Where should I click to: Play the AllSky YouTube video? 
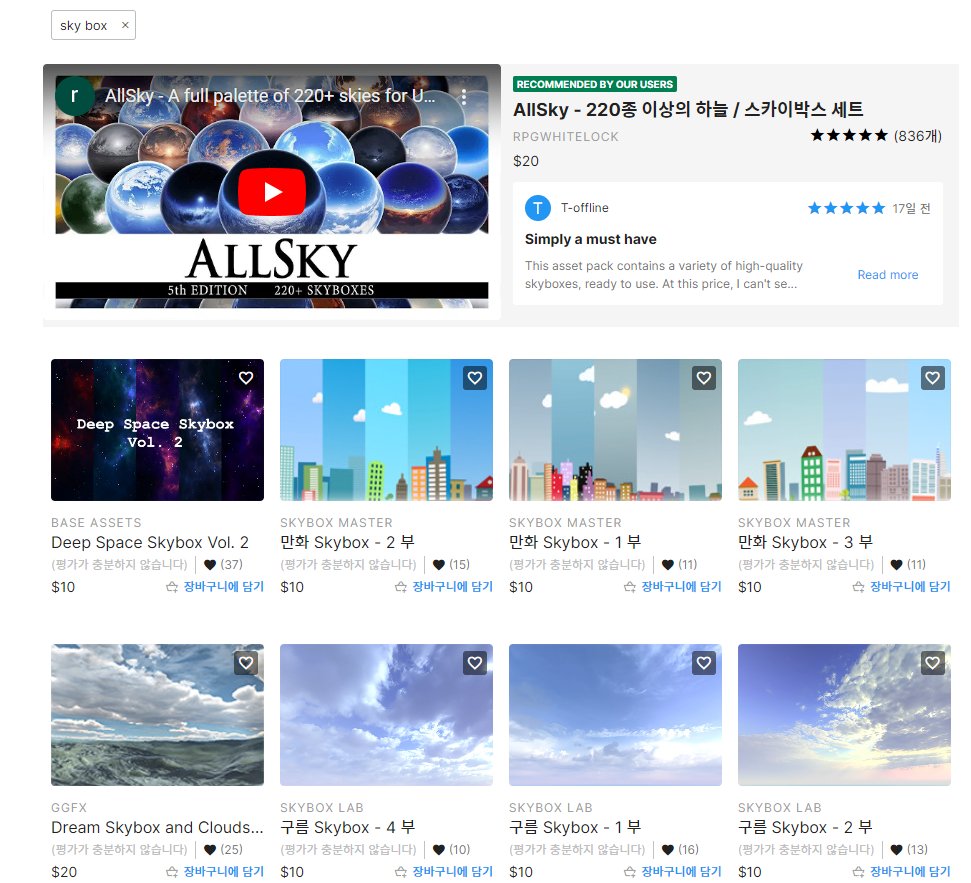click(x=272, y=192)
